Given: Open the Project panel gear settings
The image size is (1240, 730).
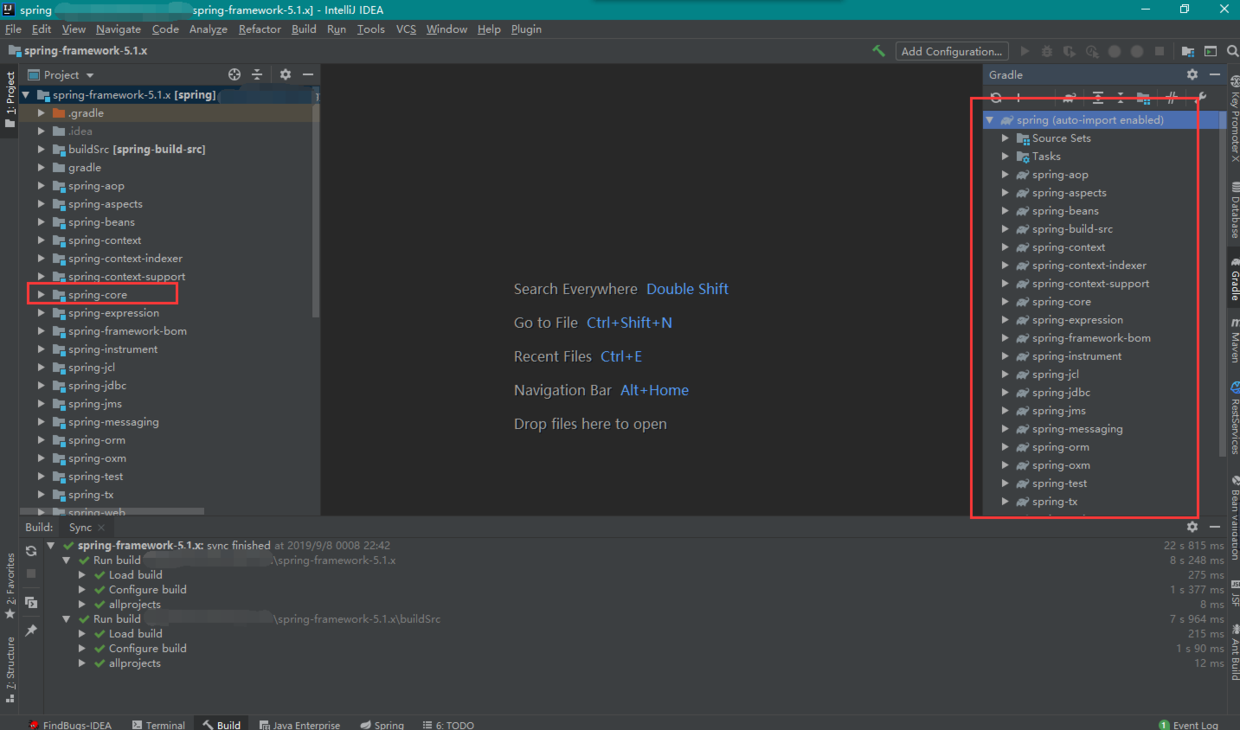Looking at the screenshot, I should [x=285, y=74].
